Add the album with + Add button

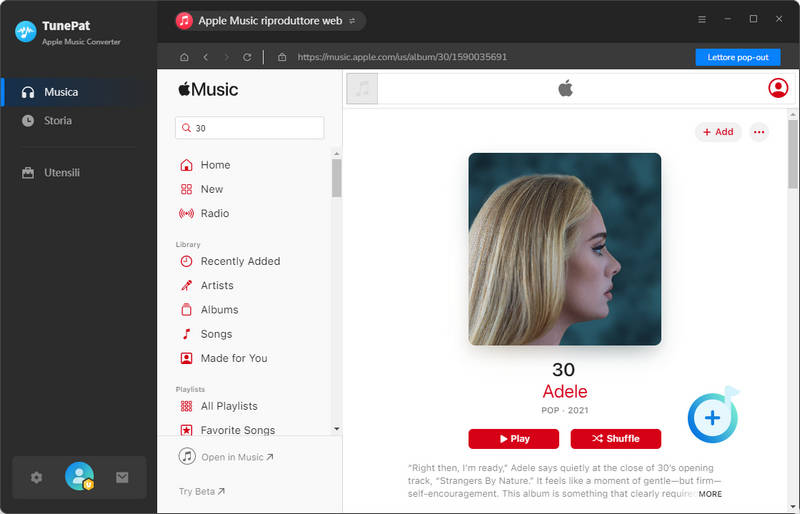pos(718,132)
